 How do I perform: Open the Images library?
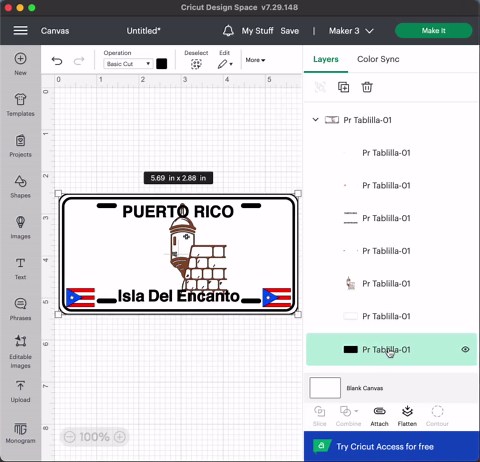tap(20, 227)
